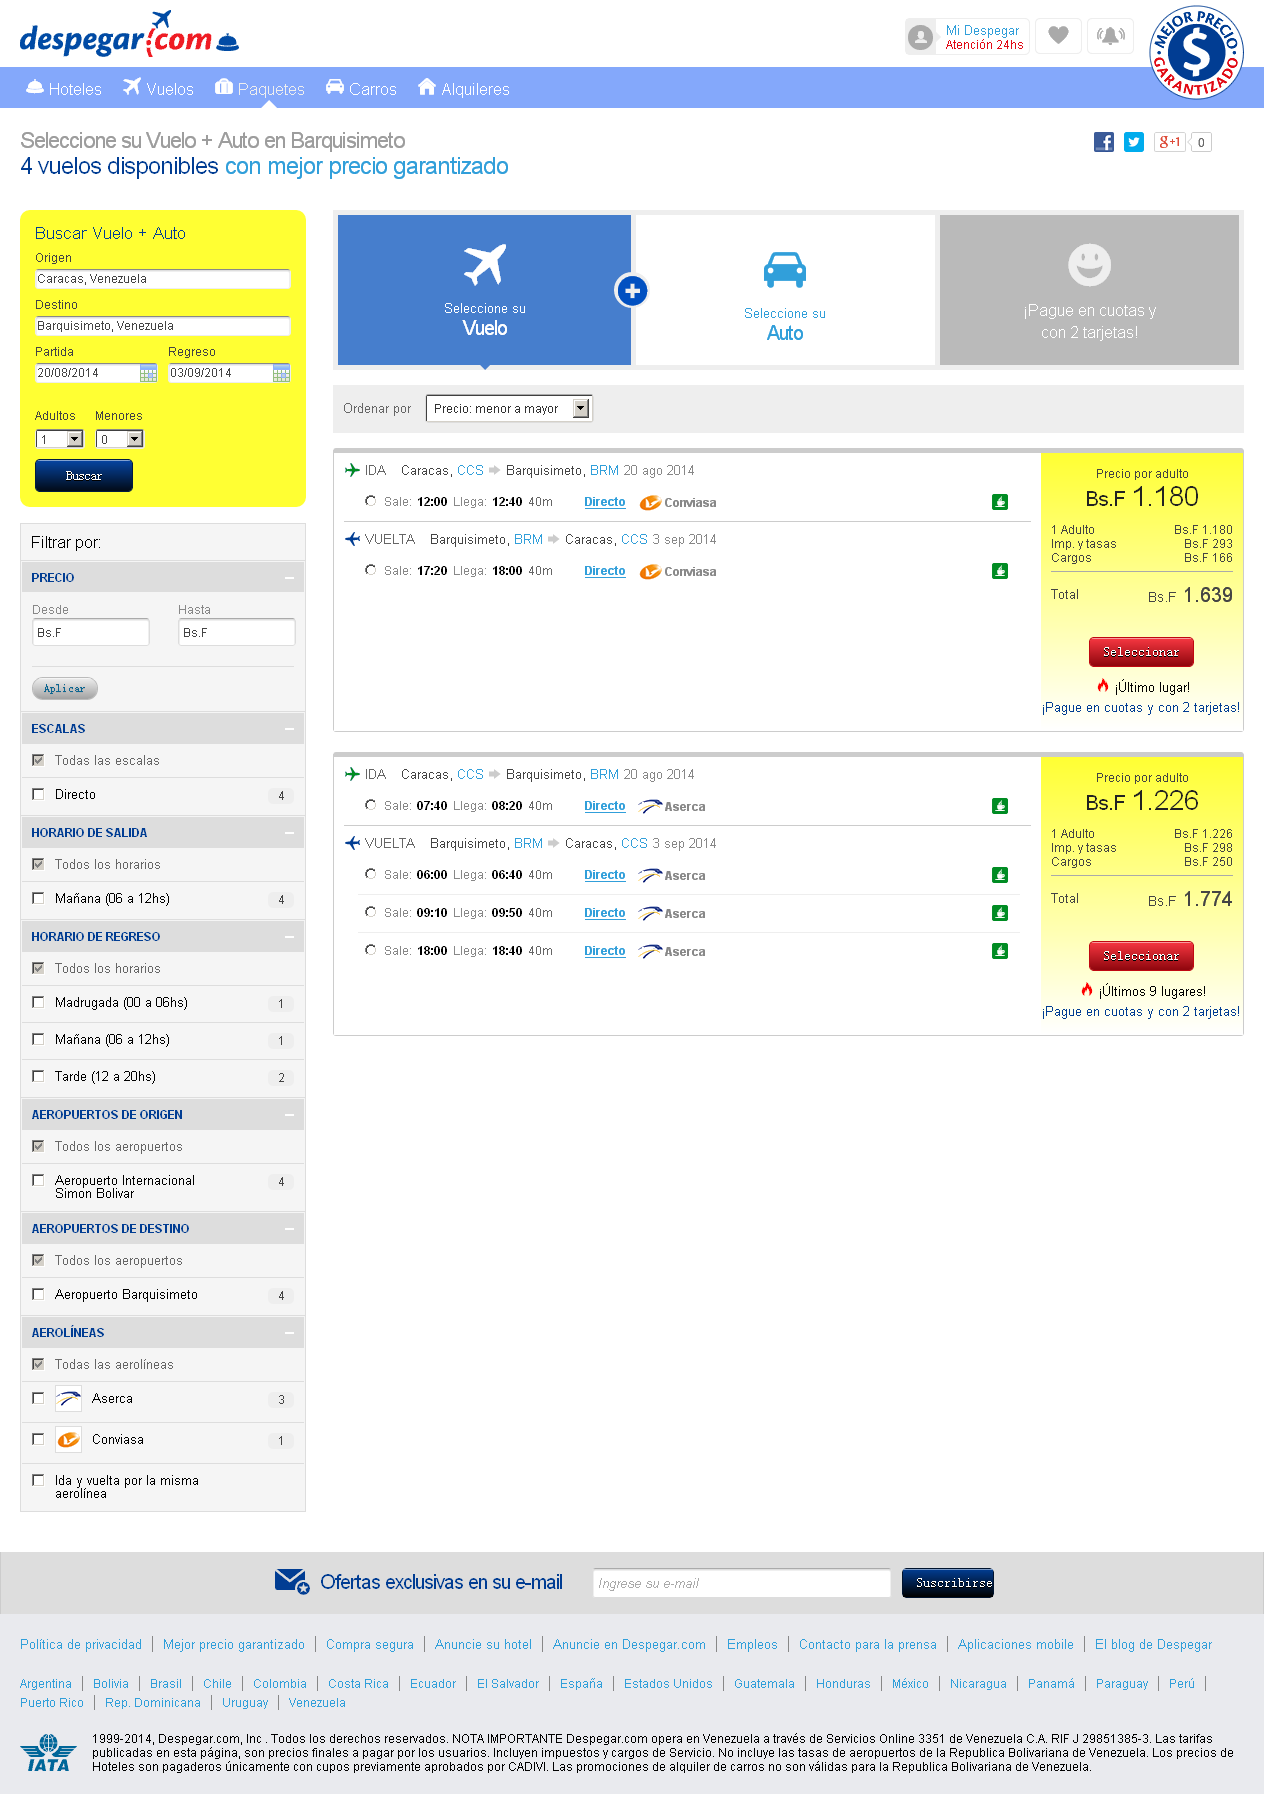The image size is (1264, 1794).
Task: Click green baggage icon for Conviasa 17:20 flight
Action: (x=1000, y=571)
